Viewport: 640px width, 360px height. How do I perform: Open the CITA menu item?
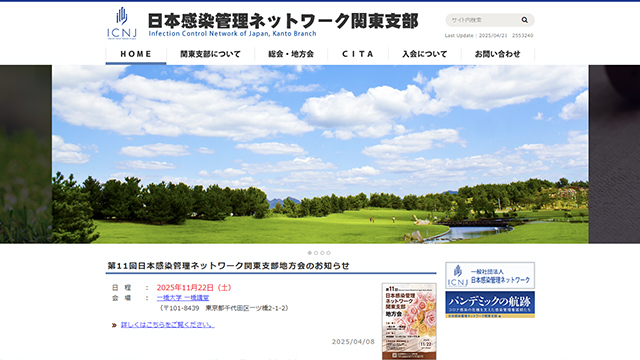[358, 54]
